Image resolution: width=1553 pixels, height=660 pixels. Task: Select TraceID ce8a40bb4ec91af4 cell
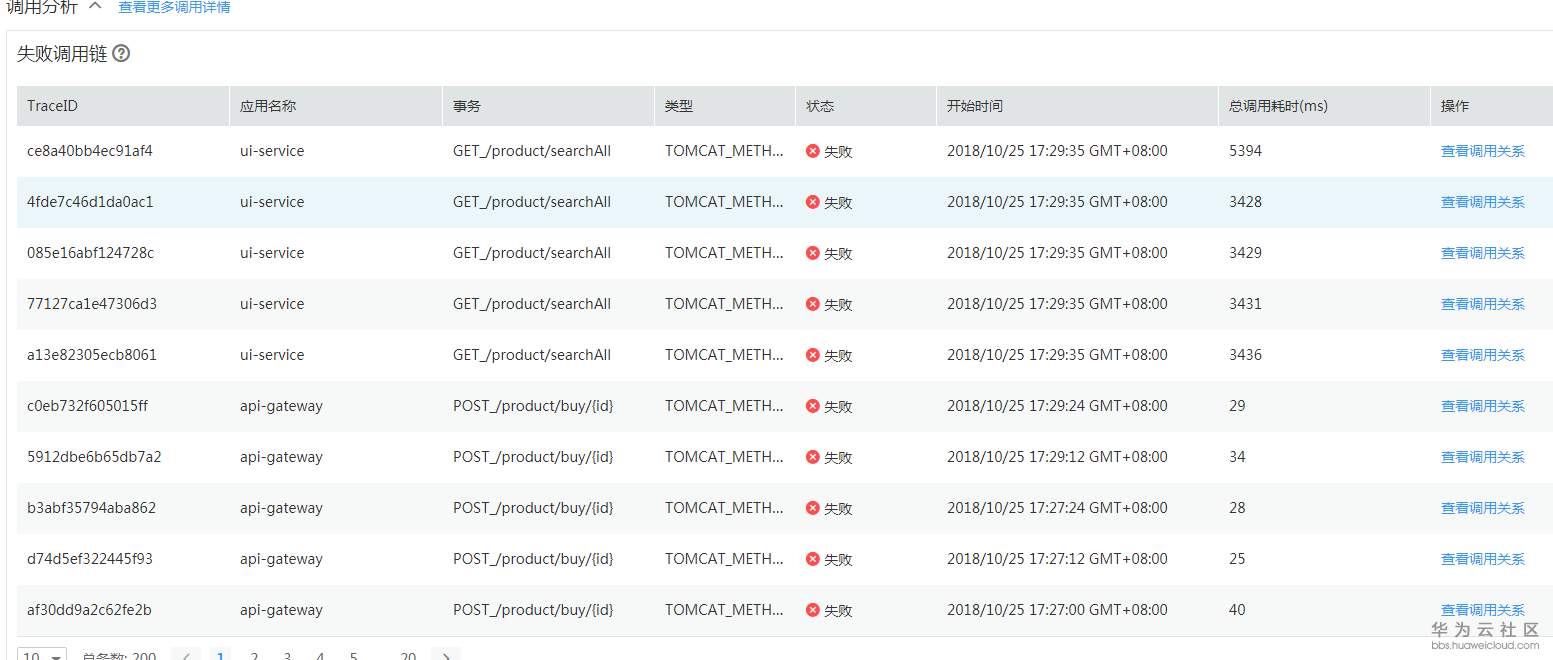point(90,151)
